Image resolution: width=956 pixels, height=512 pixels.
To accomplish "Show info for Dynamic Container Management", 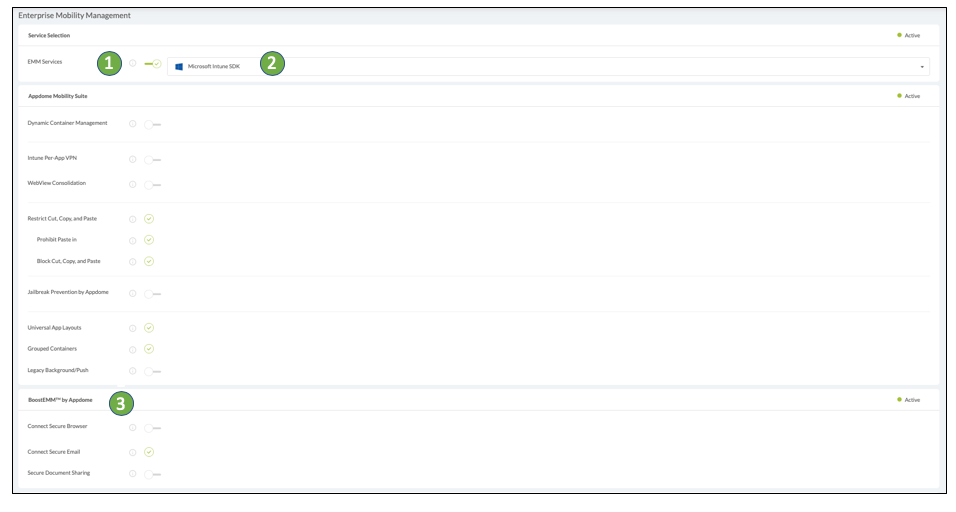I will (133, 124).
